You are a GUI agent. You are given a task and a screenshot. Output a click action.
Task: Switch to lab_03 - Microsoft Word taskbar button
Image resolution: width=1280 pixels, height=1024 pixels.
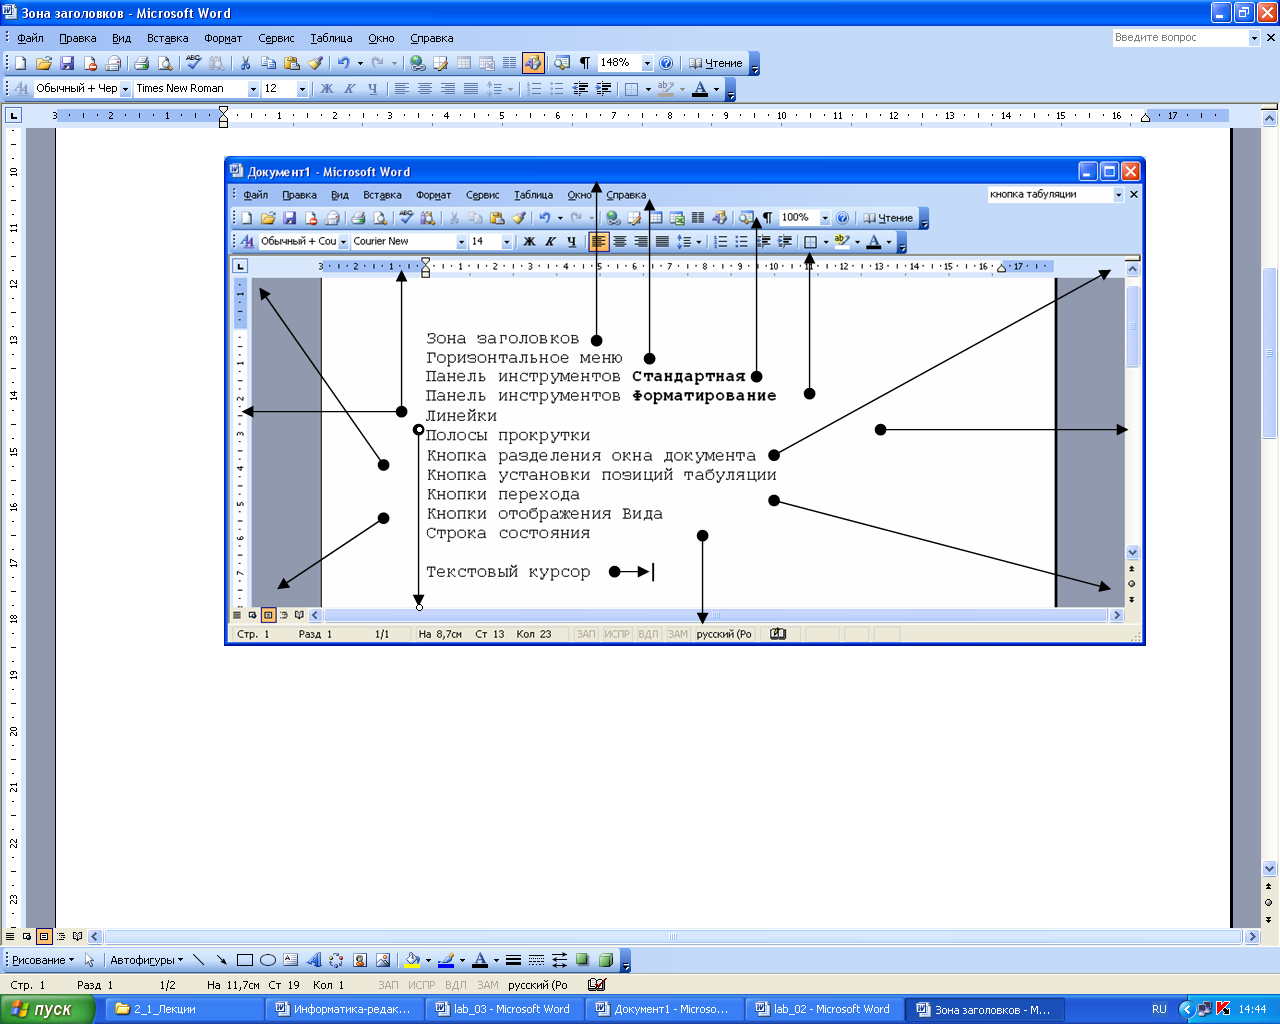503,1009
